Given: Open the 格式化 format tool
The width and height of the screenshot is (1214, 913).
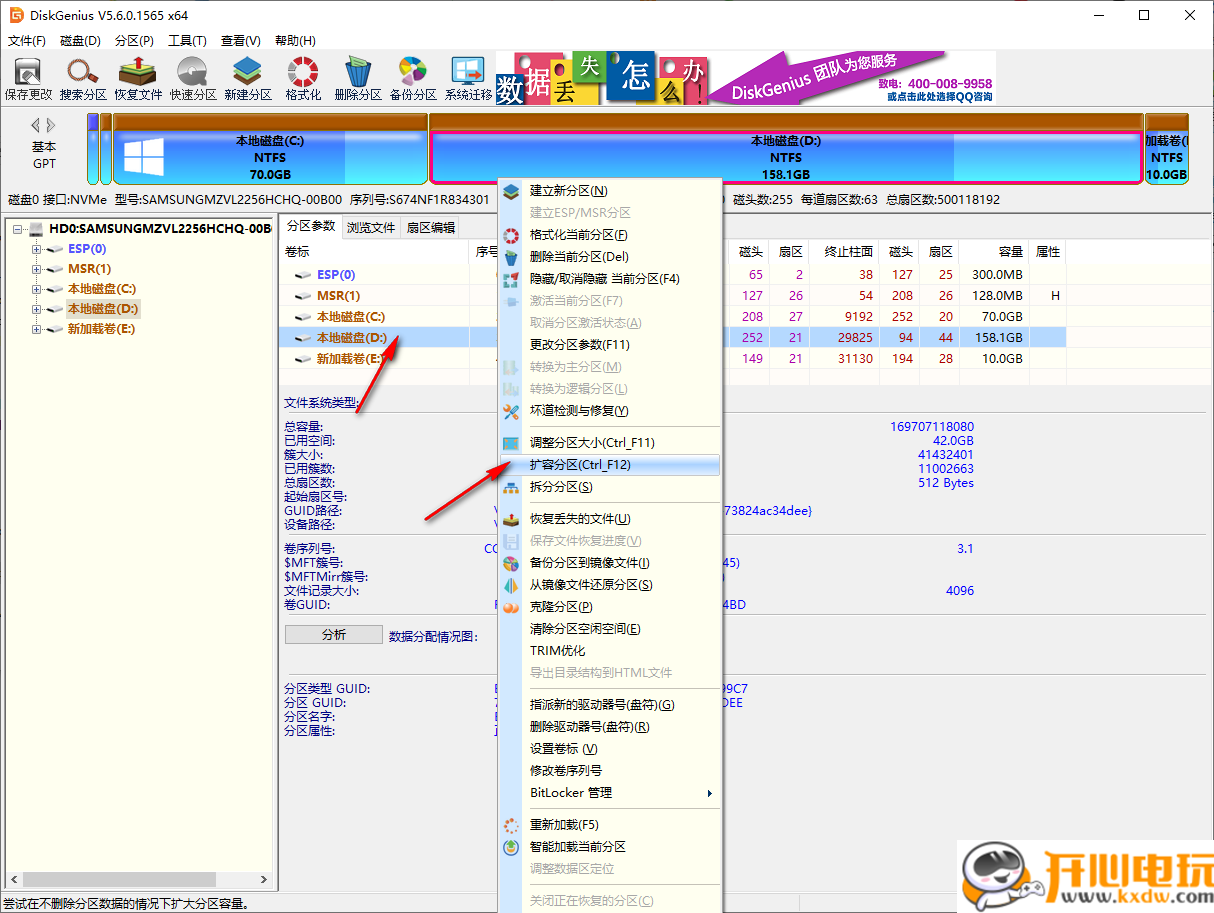Looking at the screenshot, I should (301, 77).
